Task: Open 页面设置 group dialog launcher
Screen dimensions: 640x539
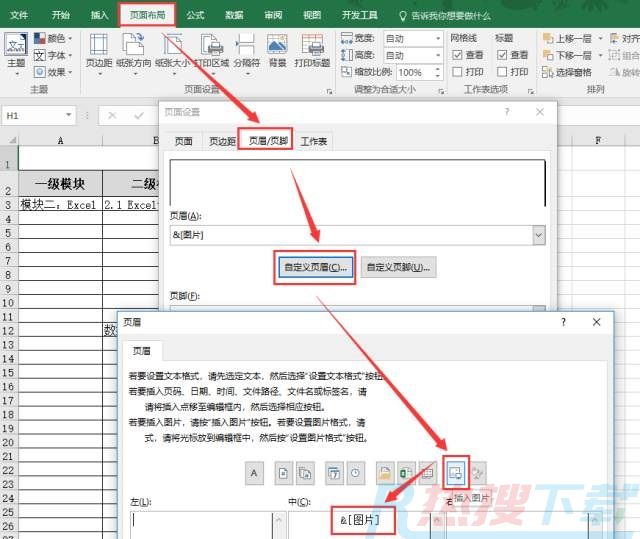Action: click(x=329, y=92)
